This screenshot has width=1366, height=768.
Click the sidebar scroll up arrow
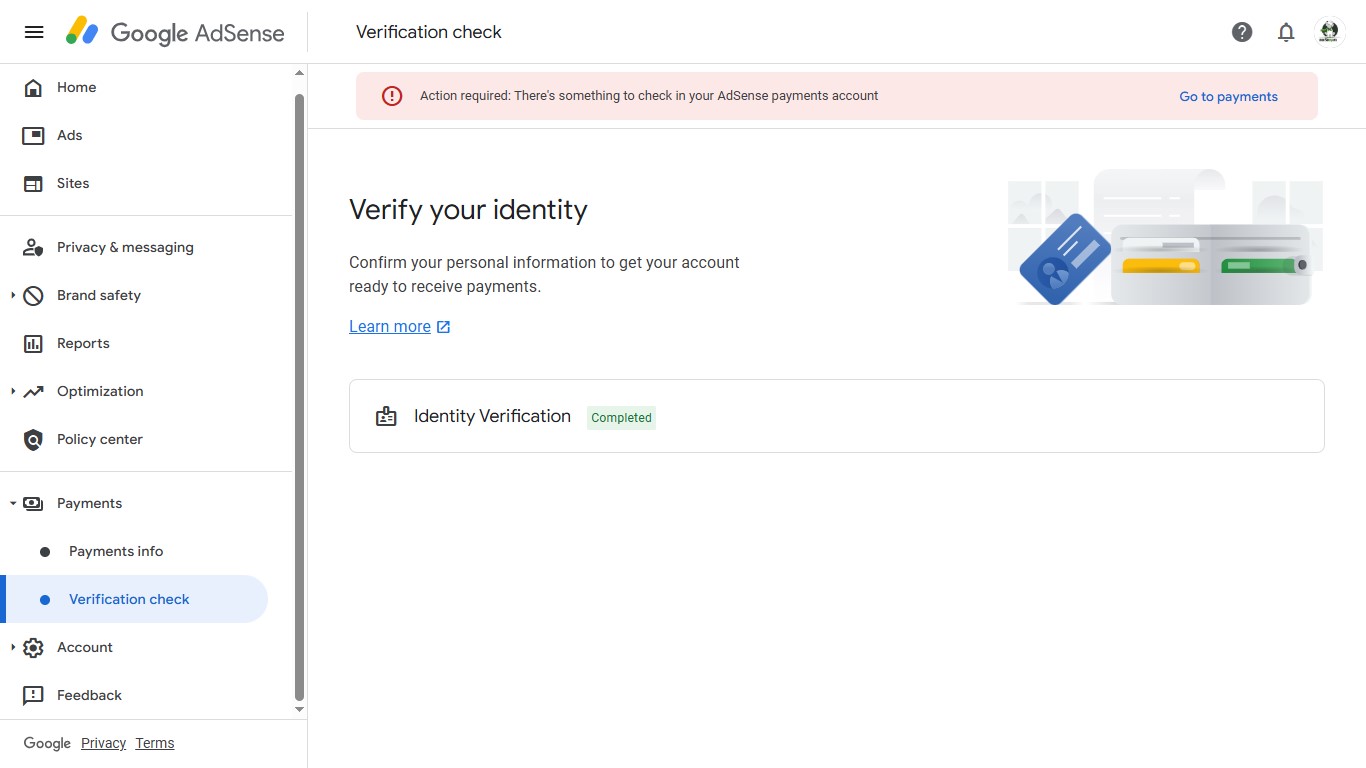299,73
